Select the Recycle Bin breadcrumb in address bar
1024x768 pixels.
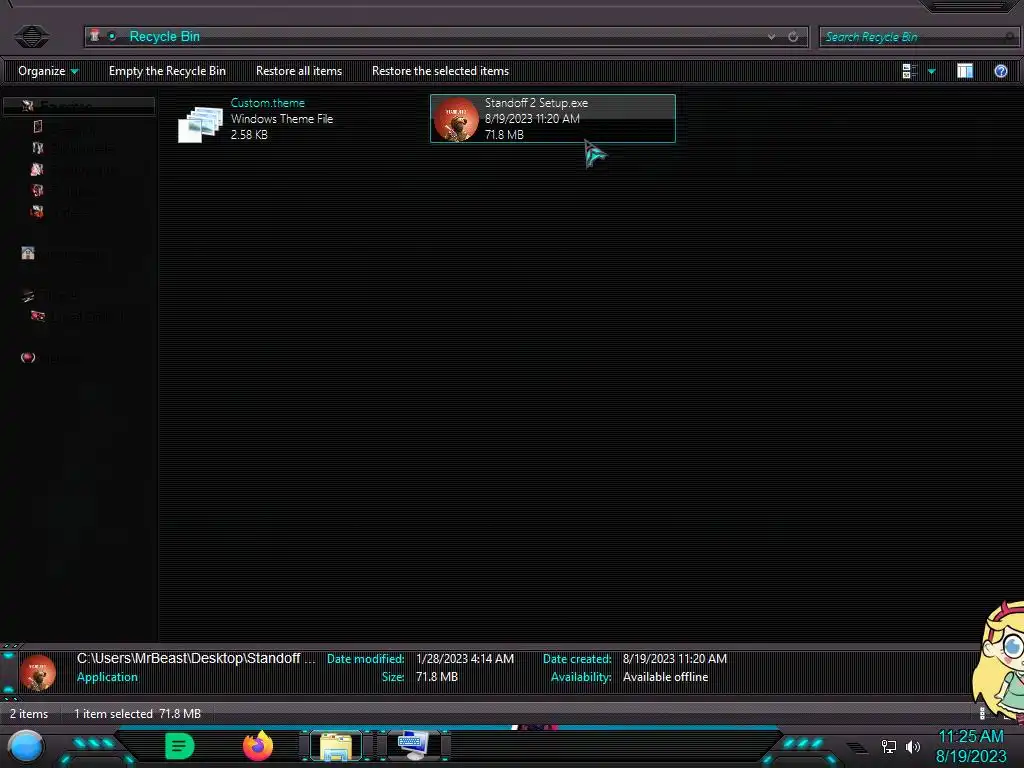[165, 37]
